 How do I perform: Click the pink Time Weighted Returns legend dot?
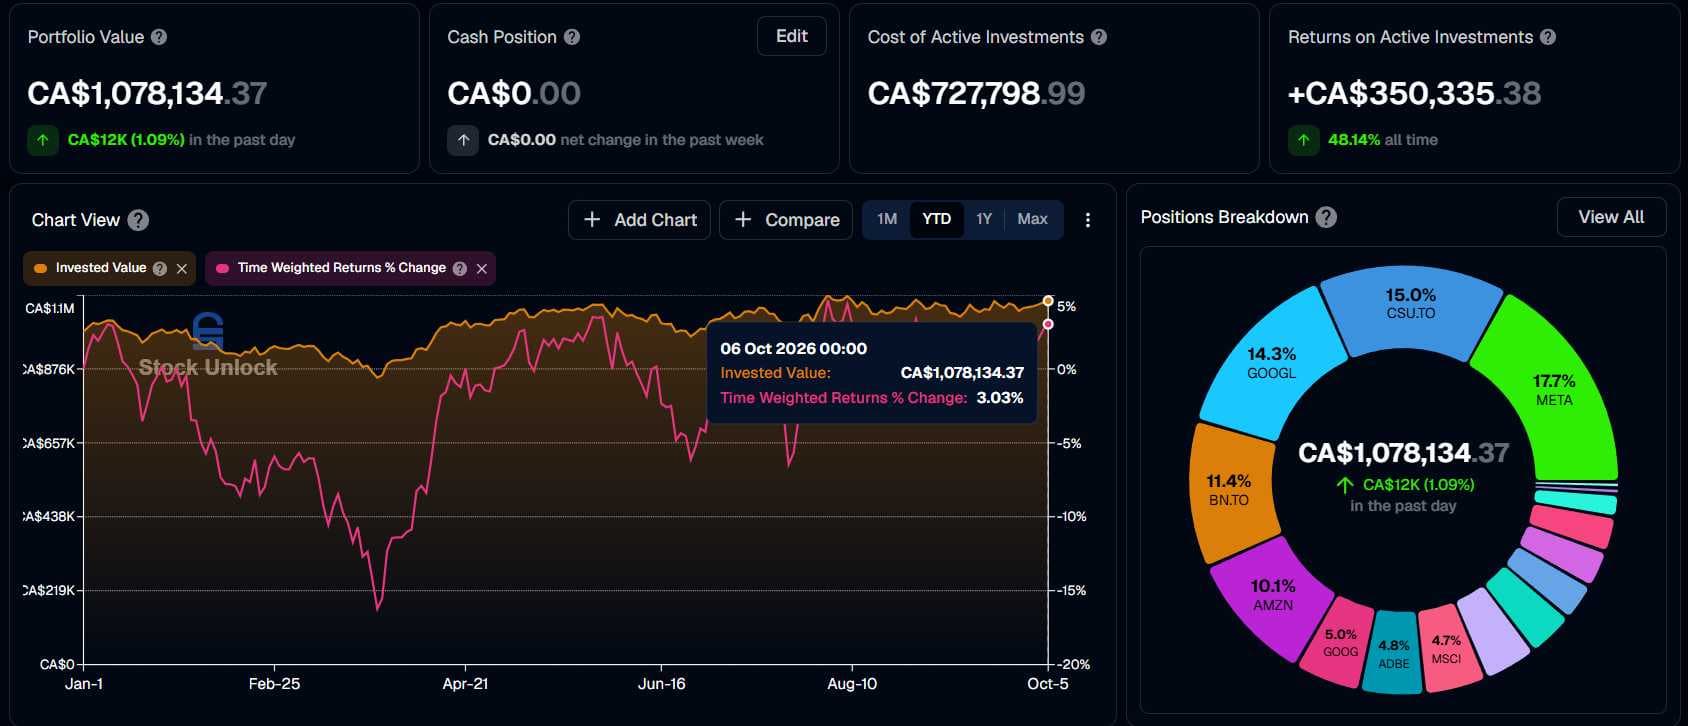coord(223,268)
